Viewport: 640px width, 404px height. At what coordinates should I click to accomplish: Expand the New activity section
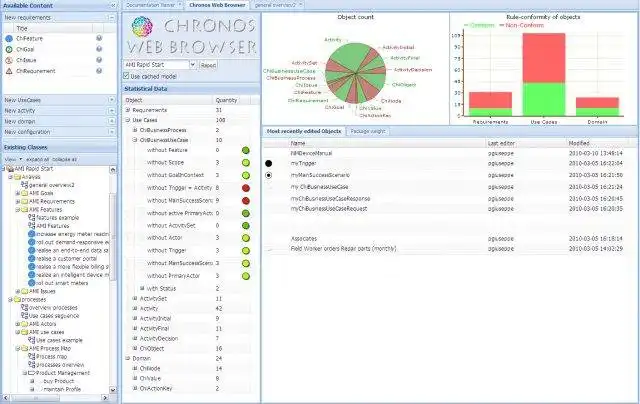(x=111, y=111)
